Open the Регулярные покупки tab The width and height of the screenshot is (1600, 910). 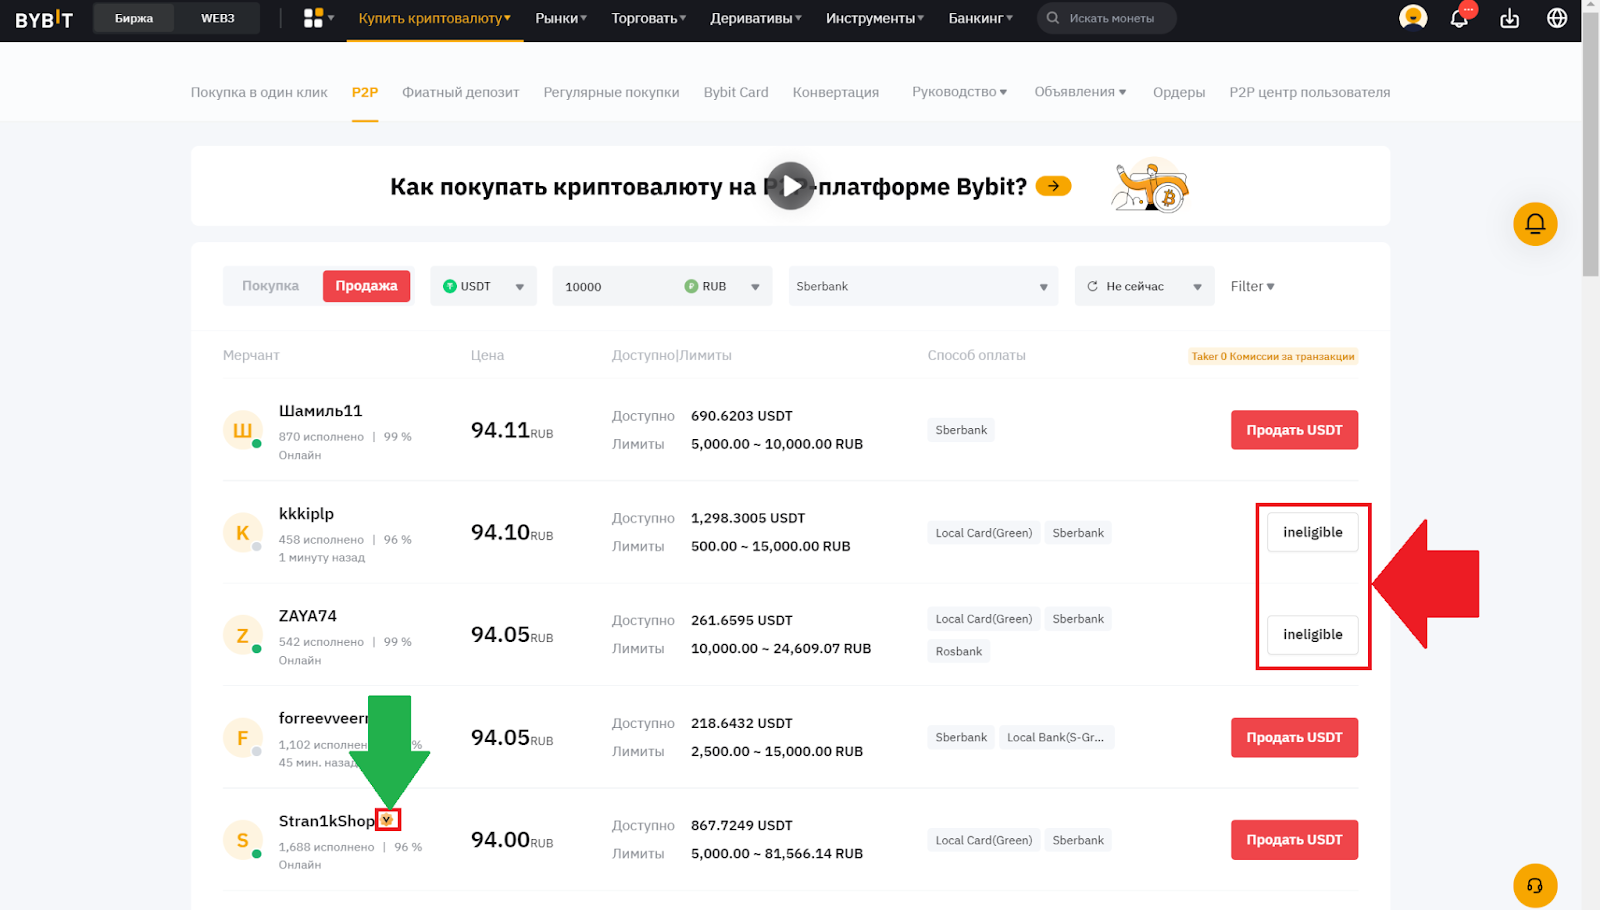pyautogui.click(x=611, y=92)
